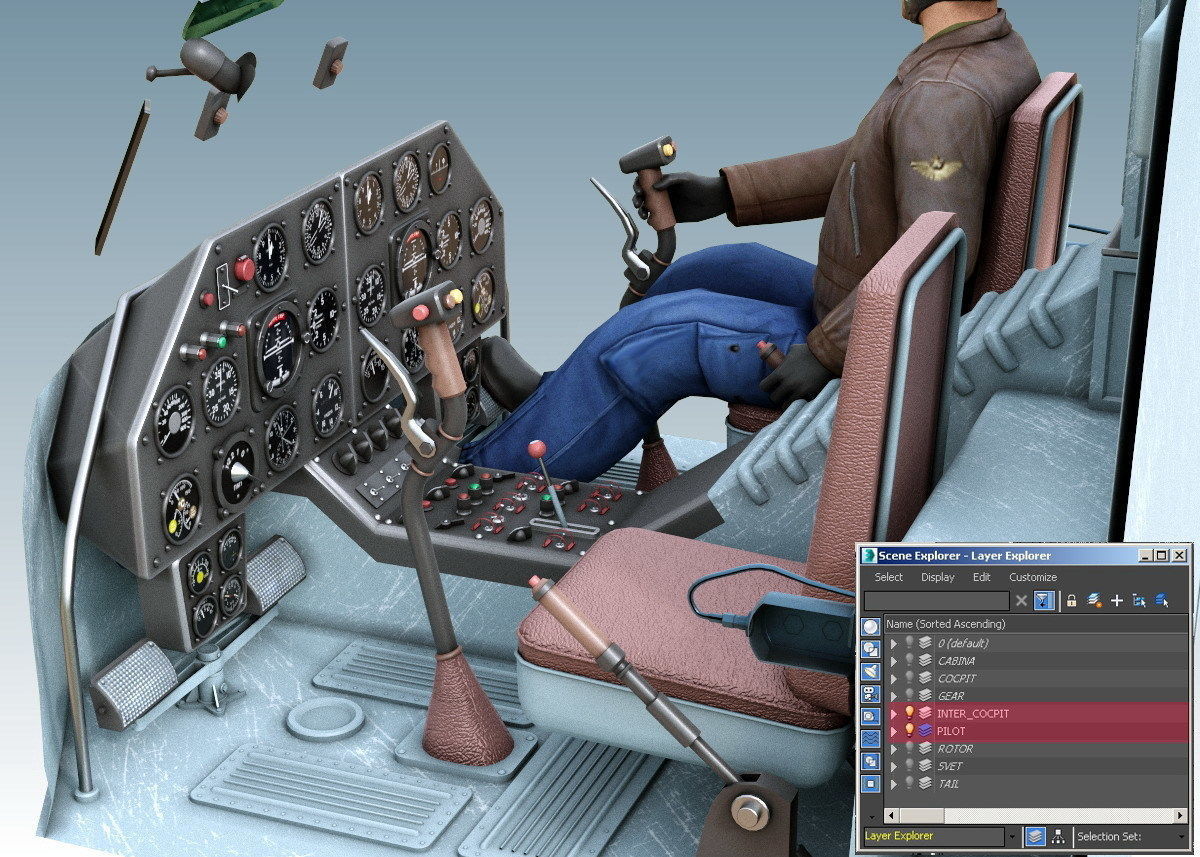Click the layer stack icon of SVET
Screen dimensions: 1200x857
[x=925, y=766]
